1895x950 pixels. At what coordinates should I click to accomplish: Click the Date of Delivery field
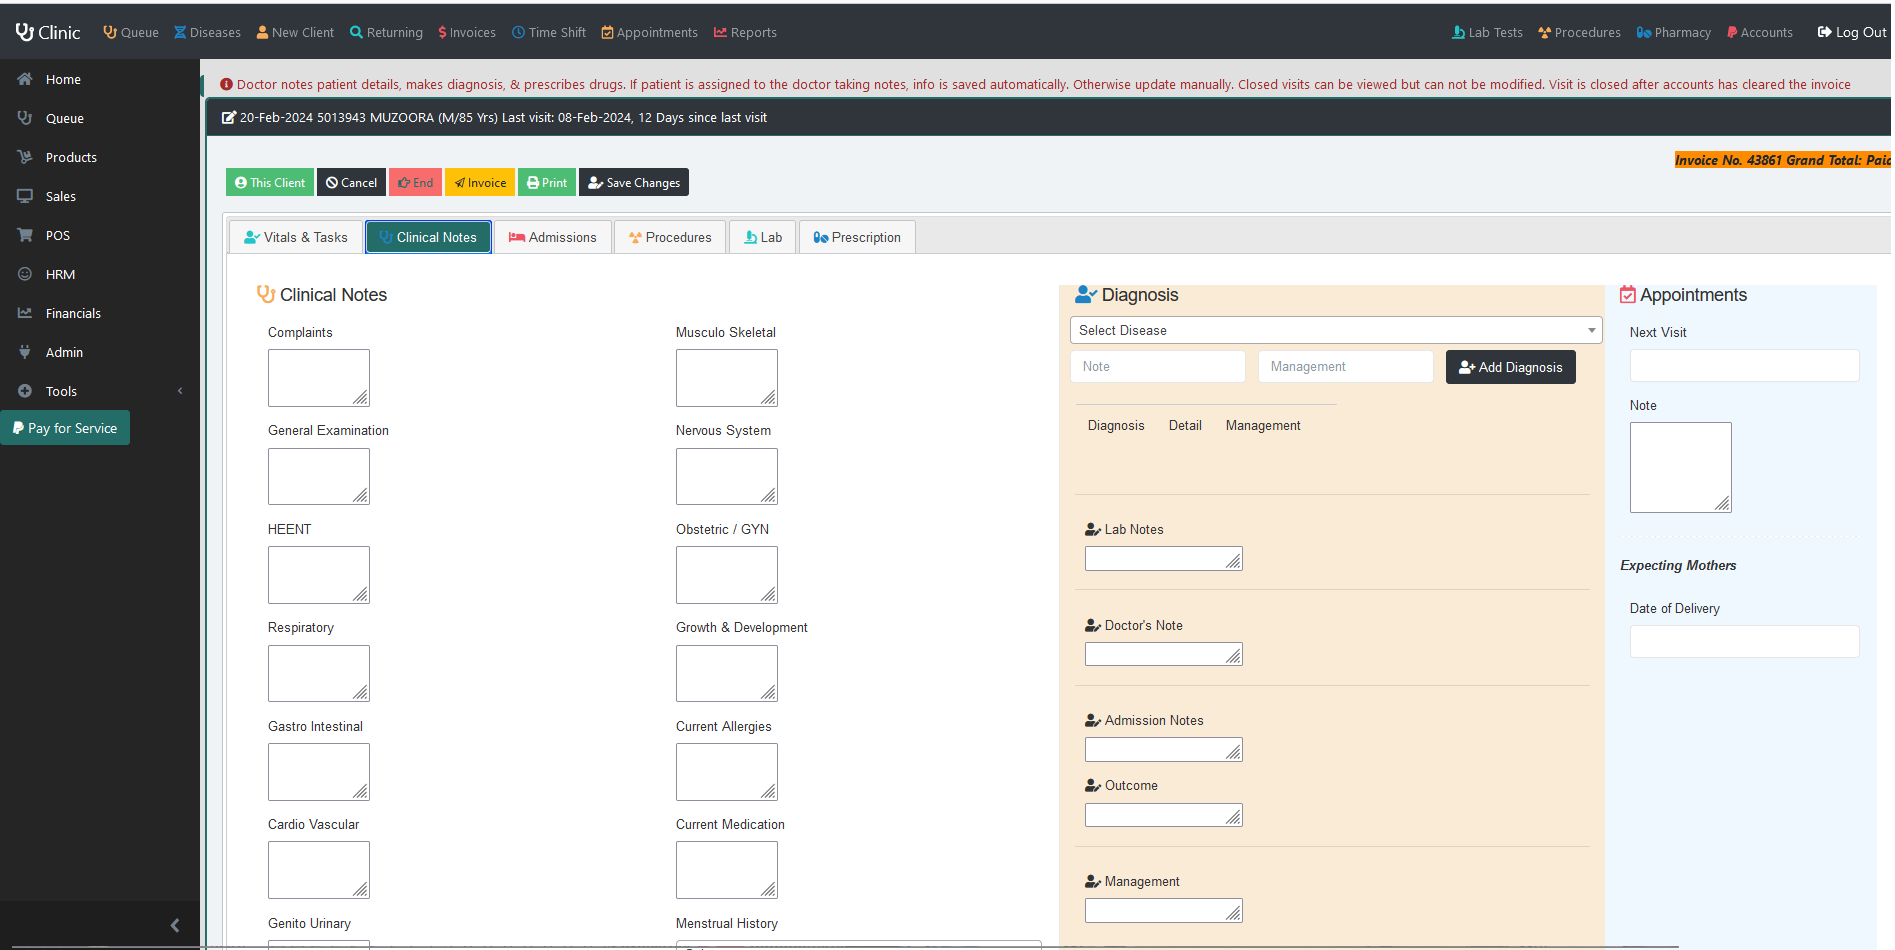coord(1745,641)
